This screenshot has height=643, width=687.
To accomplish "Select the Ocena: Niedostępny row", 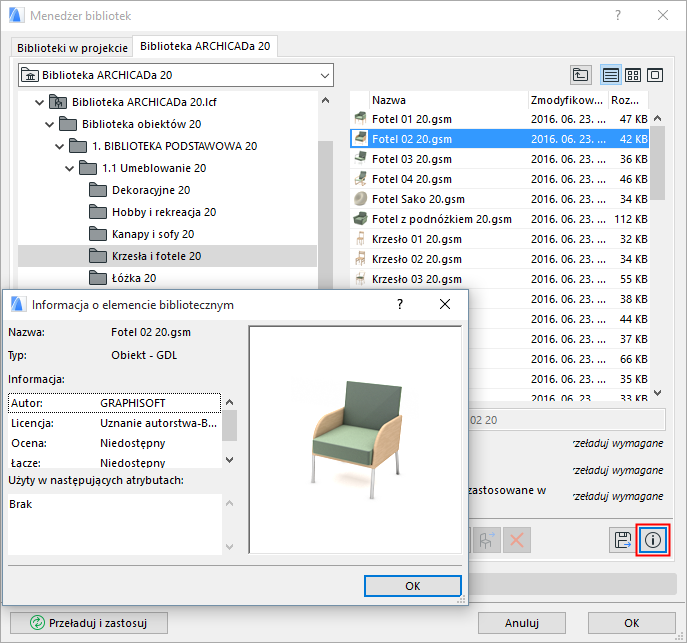I will [114, 443].
